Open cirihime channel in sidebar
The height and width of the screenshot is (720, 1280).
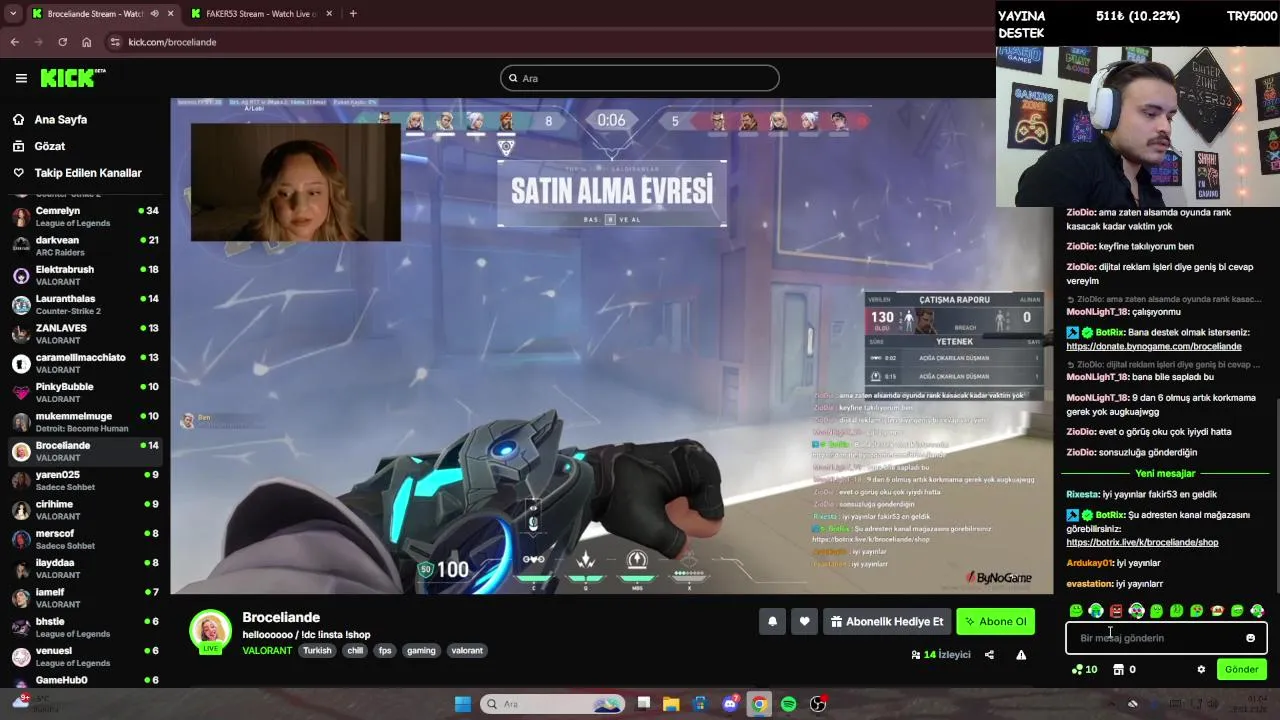[85, 510]
